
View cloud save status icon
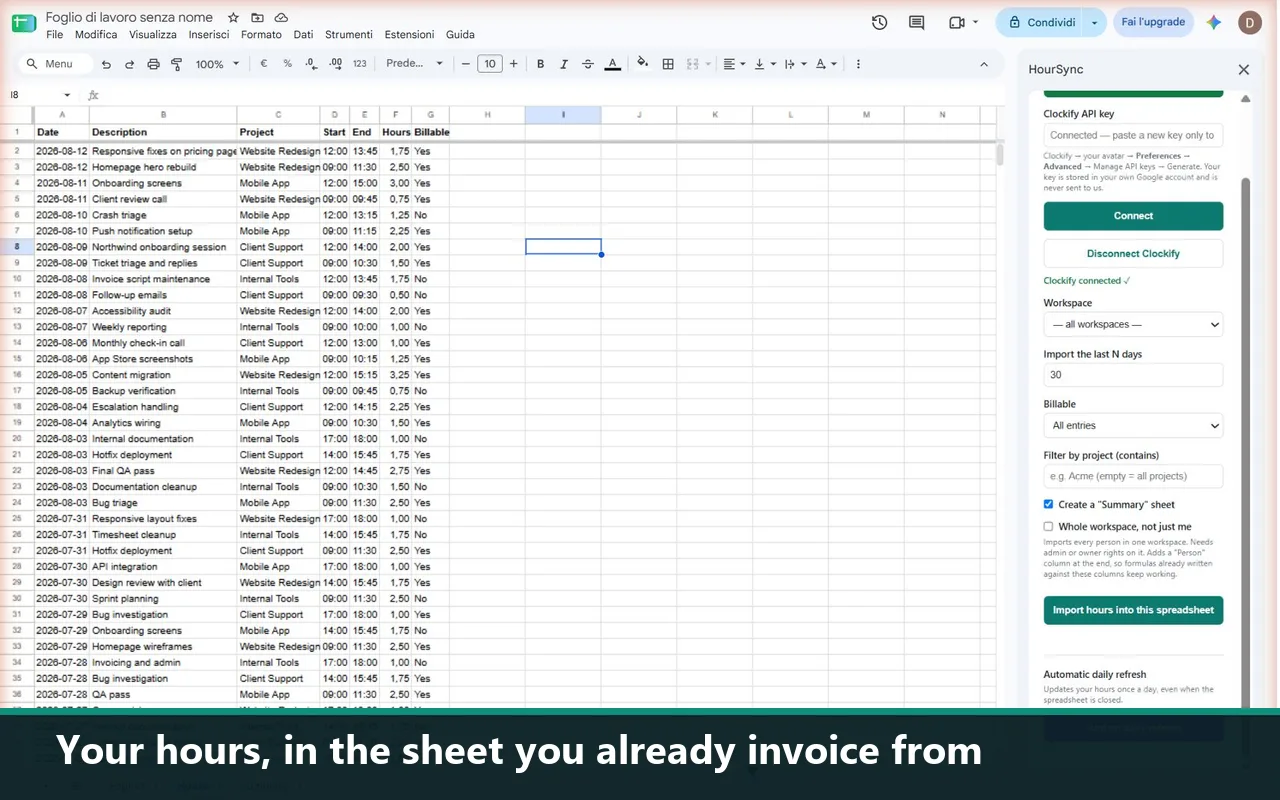(x=282, y=18)
